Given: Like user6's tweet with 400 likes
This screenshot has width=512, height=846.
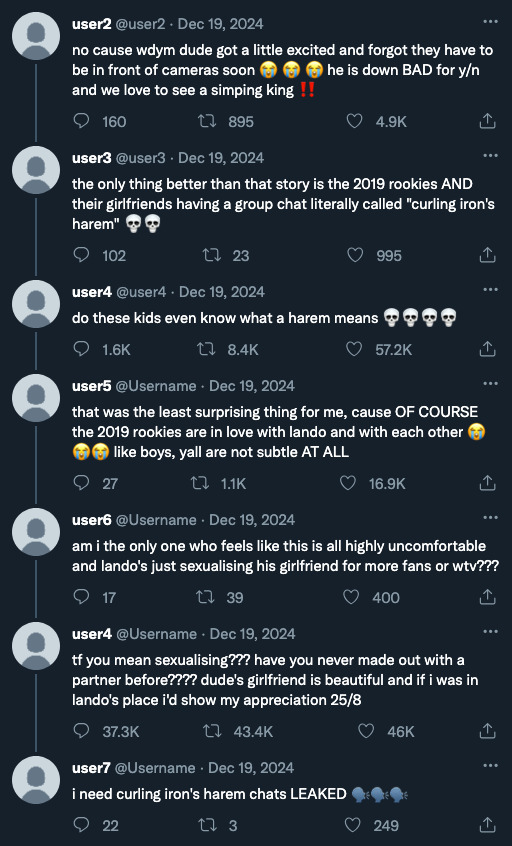Looking at the screenshot, I should 351,597.
